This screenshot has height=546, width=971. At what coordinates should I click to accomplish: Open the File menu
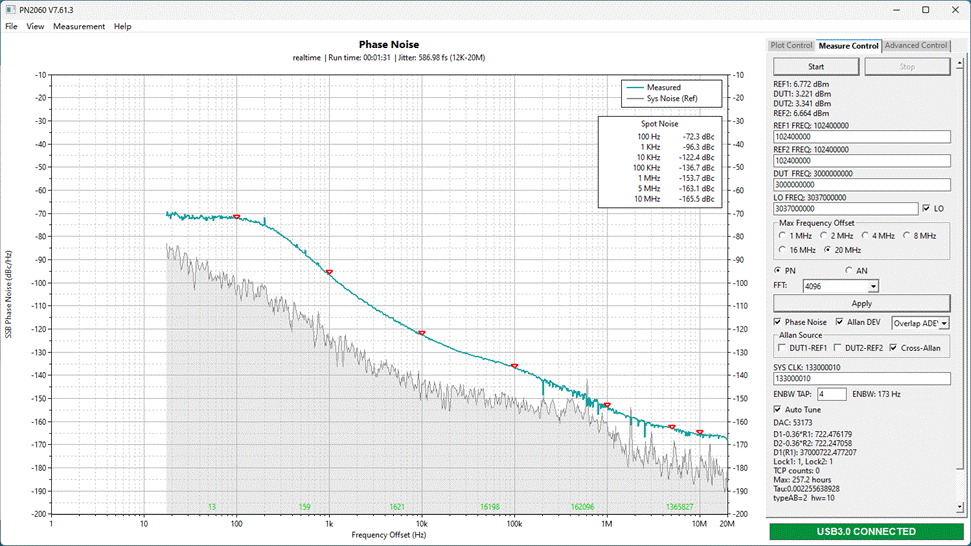[11, 27]
